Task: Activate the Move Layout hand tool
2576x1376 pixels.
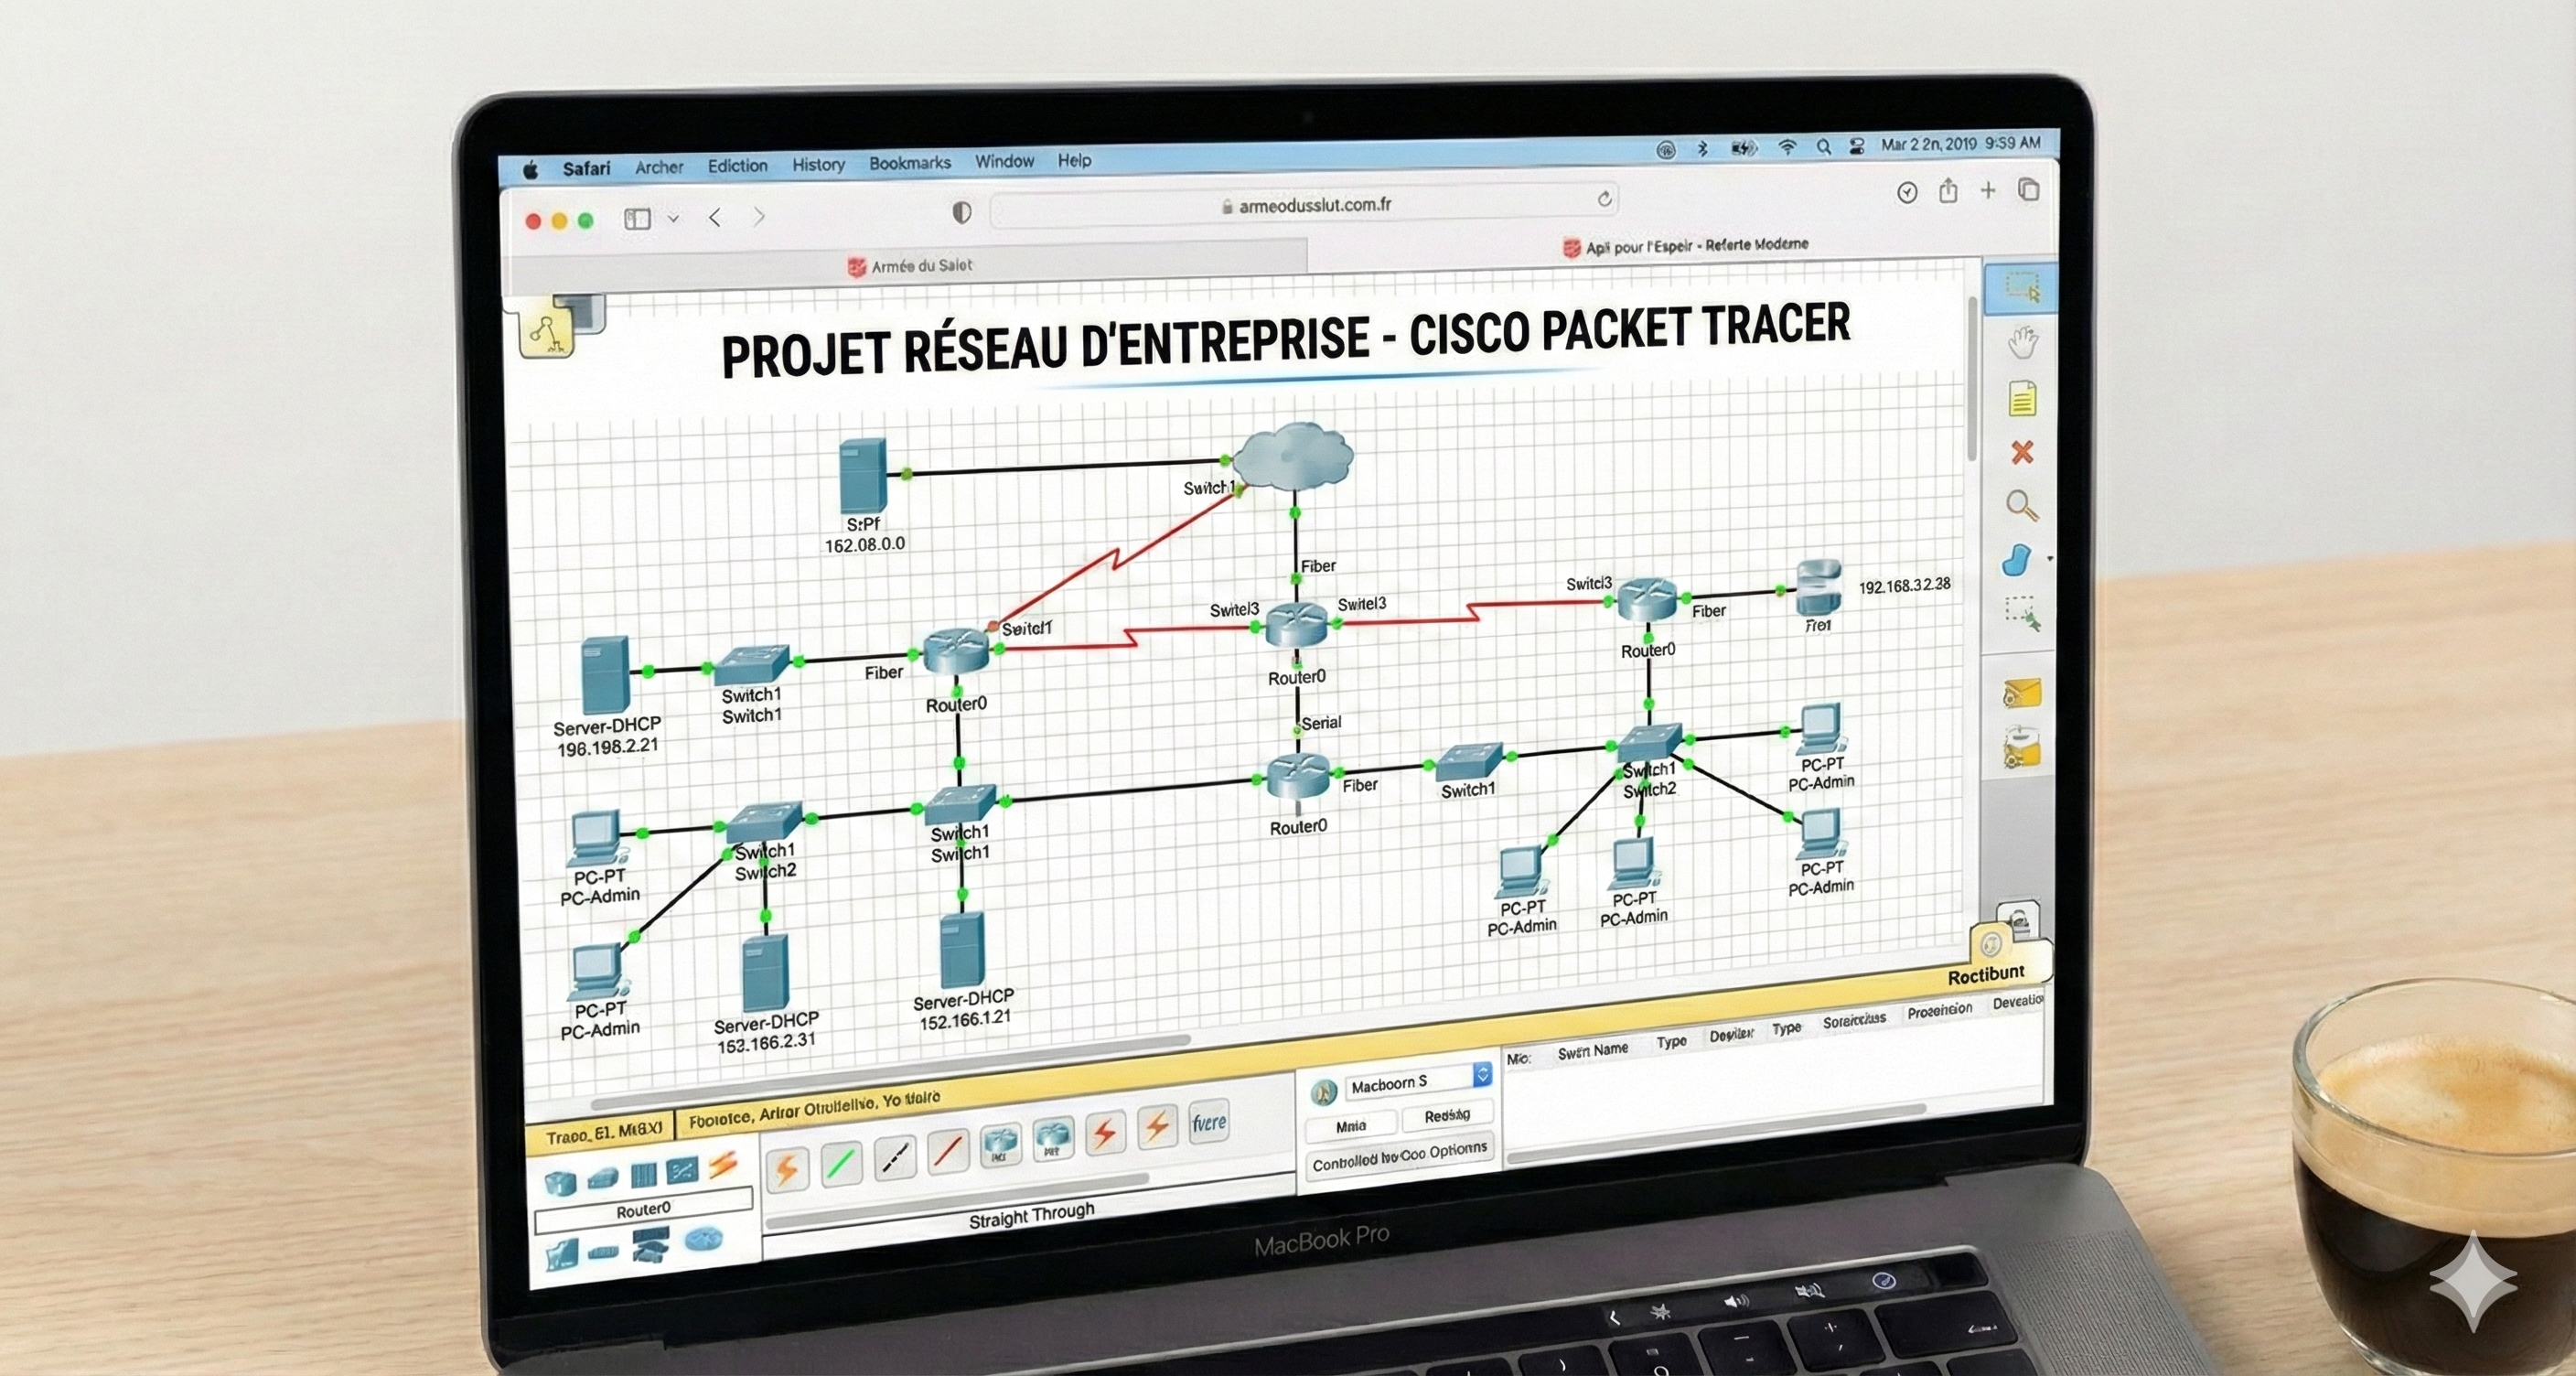Action: tap(2022, 343)
